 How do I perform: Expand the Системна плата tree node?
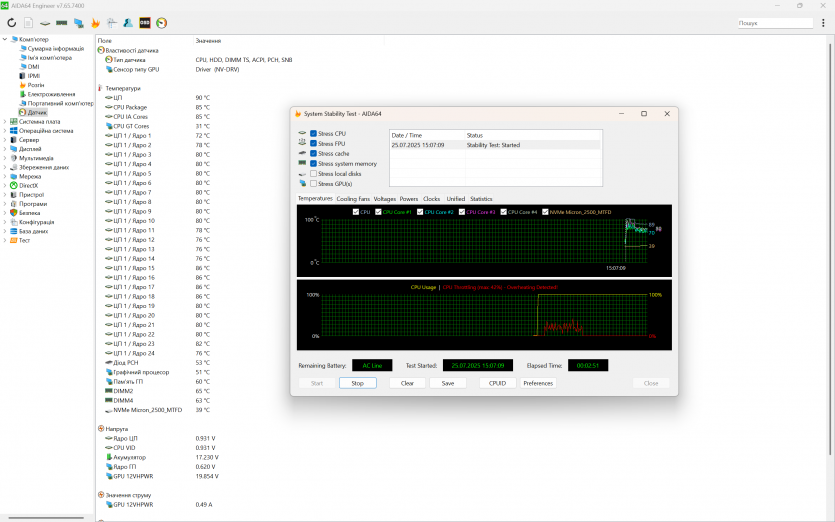4,122
